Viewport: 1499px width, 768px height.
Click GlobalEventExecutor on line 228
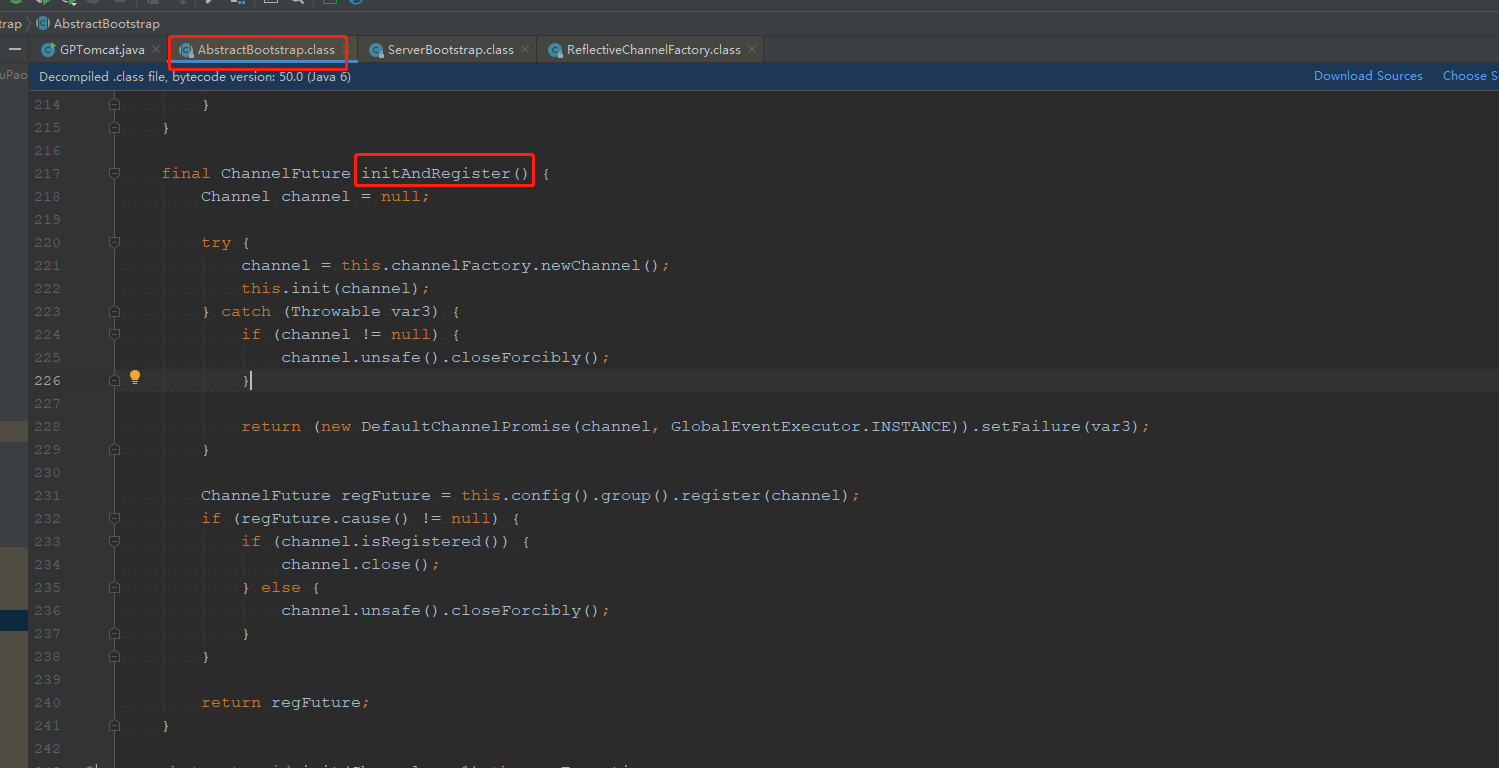pos(765,427)
